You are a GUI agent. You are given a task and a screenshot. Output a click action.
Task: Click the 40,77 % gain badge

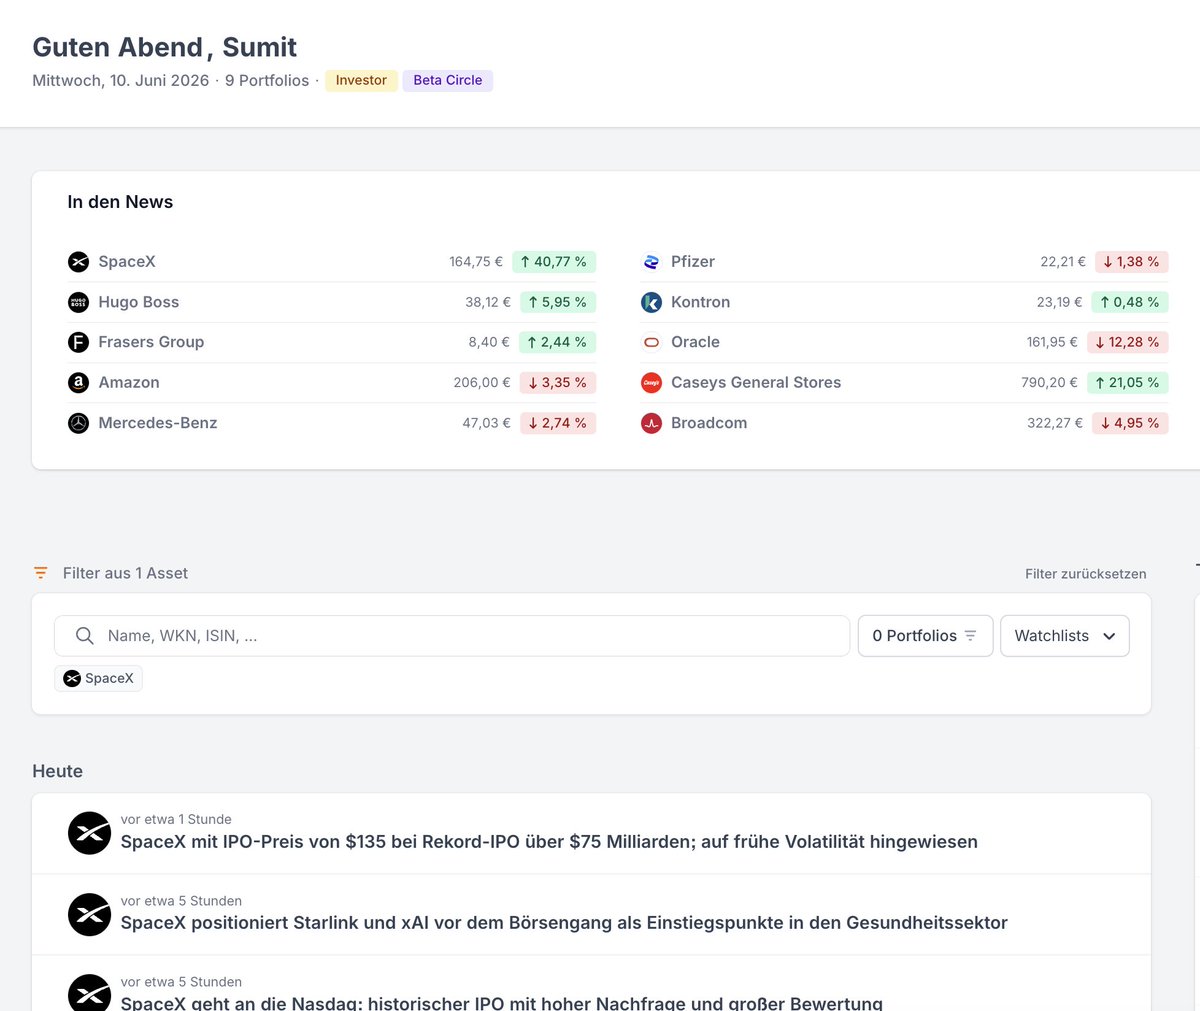(554, 262)
